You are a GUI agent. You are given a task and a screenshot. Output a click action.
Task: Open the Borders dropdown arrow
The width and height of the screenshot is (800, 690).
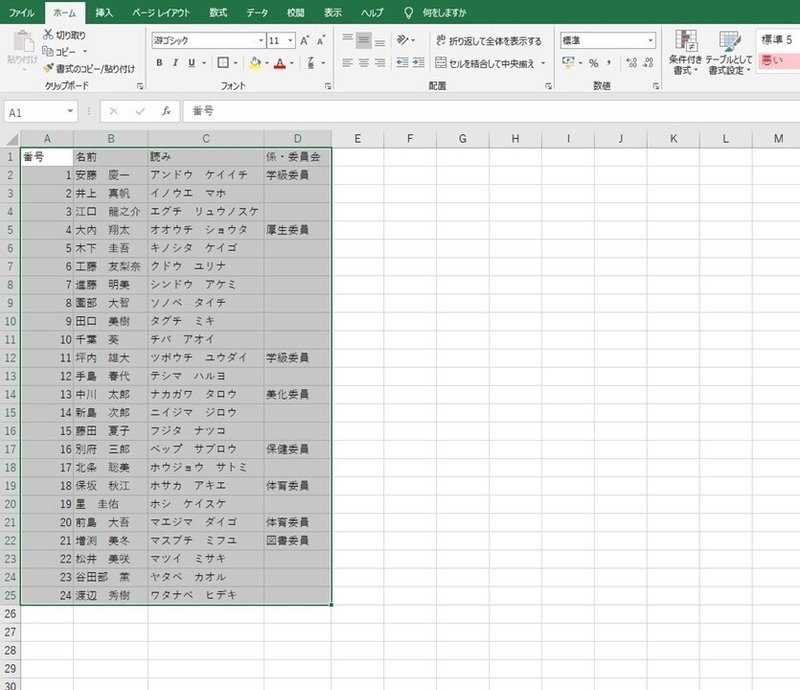coord(236,63)
